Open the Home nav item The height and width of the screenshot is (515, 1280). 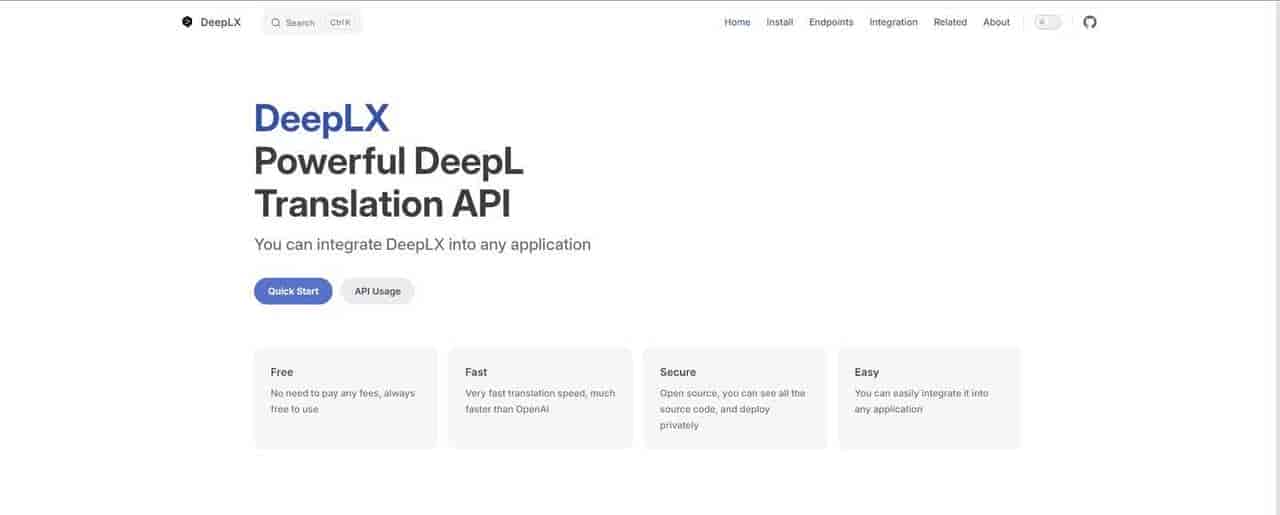tap(737, 22)
